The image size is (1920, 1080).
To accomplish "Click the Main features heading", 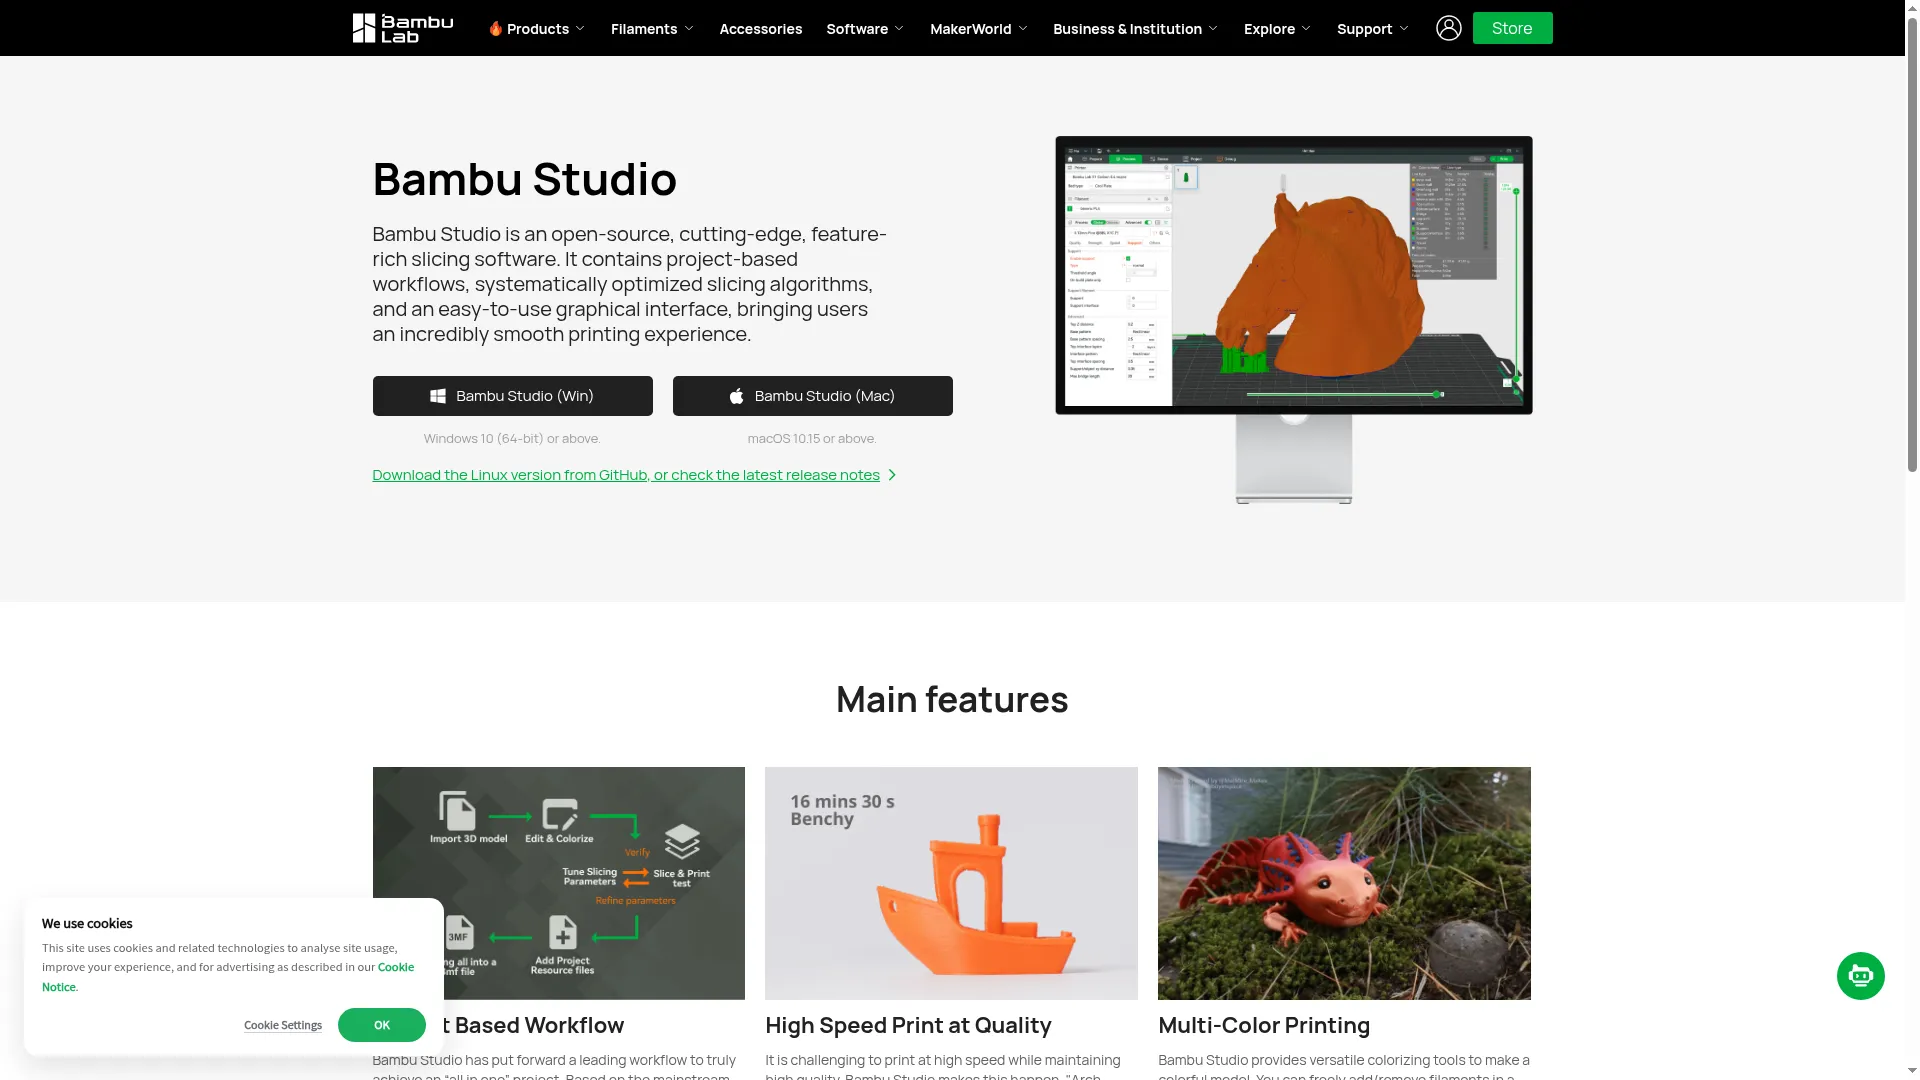I will (x=952, y=699).
